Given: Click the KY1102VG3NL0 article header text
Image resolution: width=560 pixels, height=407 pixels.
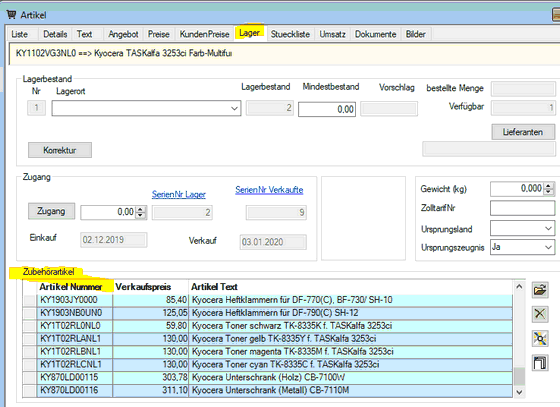Looking at the screenshot, I should point(124,53).
